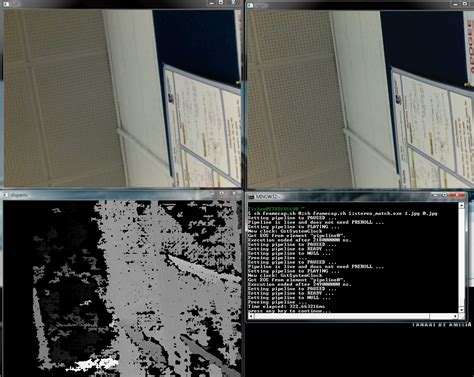Click the 'Press any key to continue...' line
474x377 pixels.
289,311
